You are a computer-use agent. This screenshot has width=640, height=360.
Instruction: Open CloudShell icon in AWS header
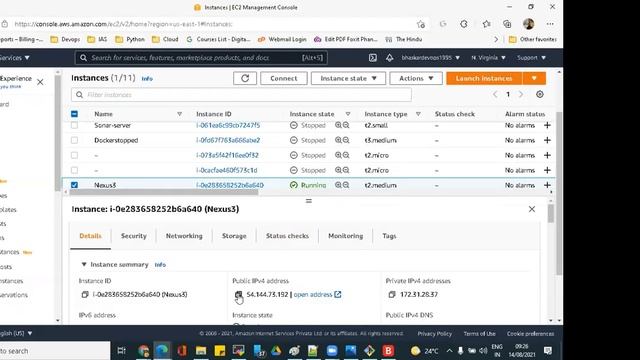[373, 58]
